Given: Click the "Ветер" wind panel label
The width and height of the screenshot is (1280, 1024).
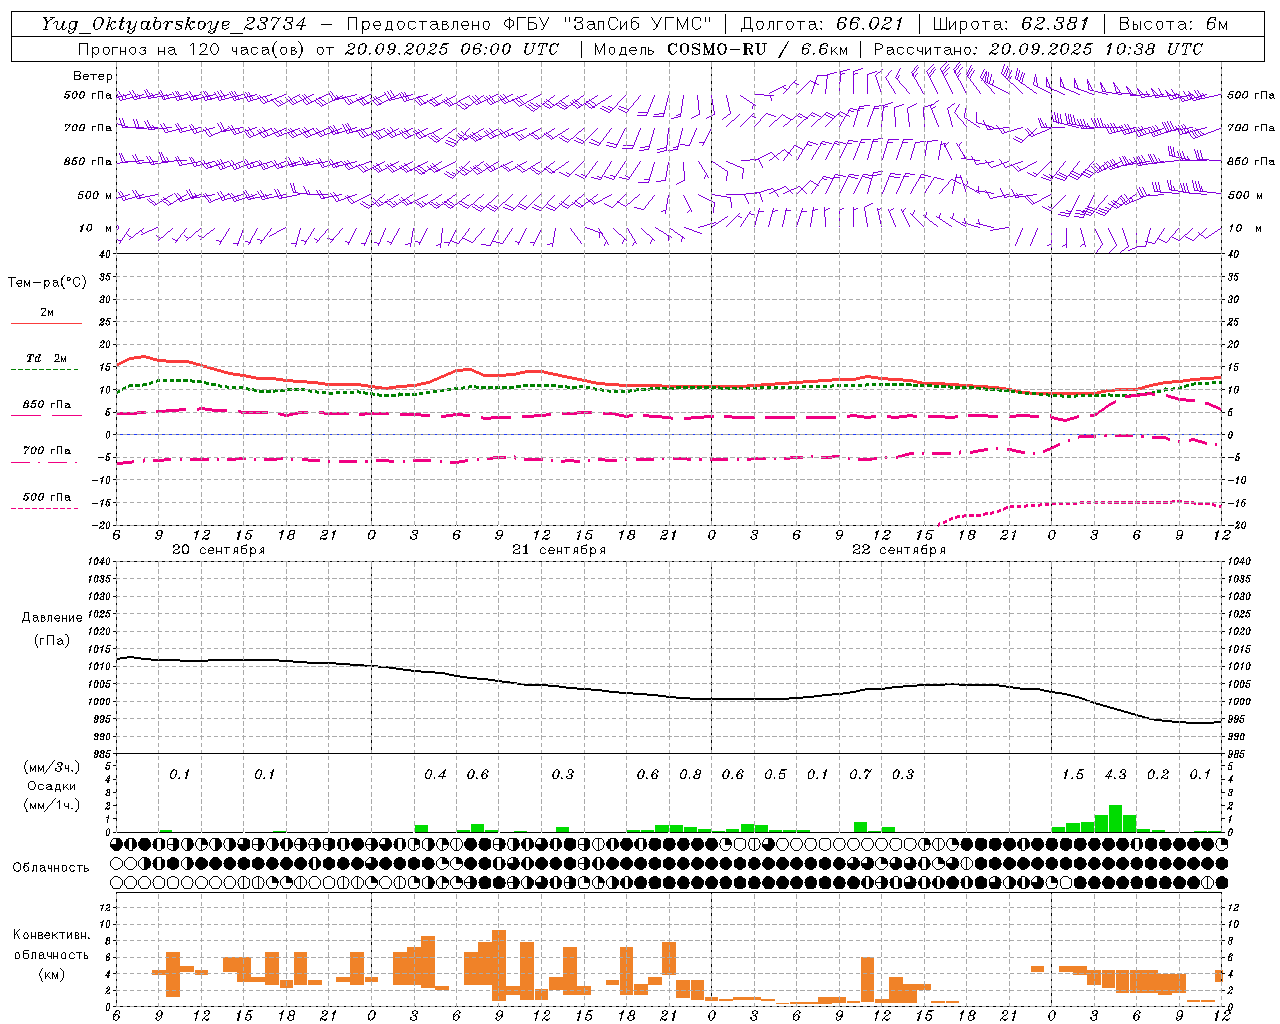Looking at the screenshot, I should click(x=93, y=76).
